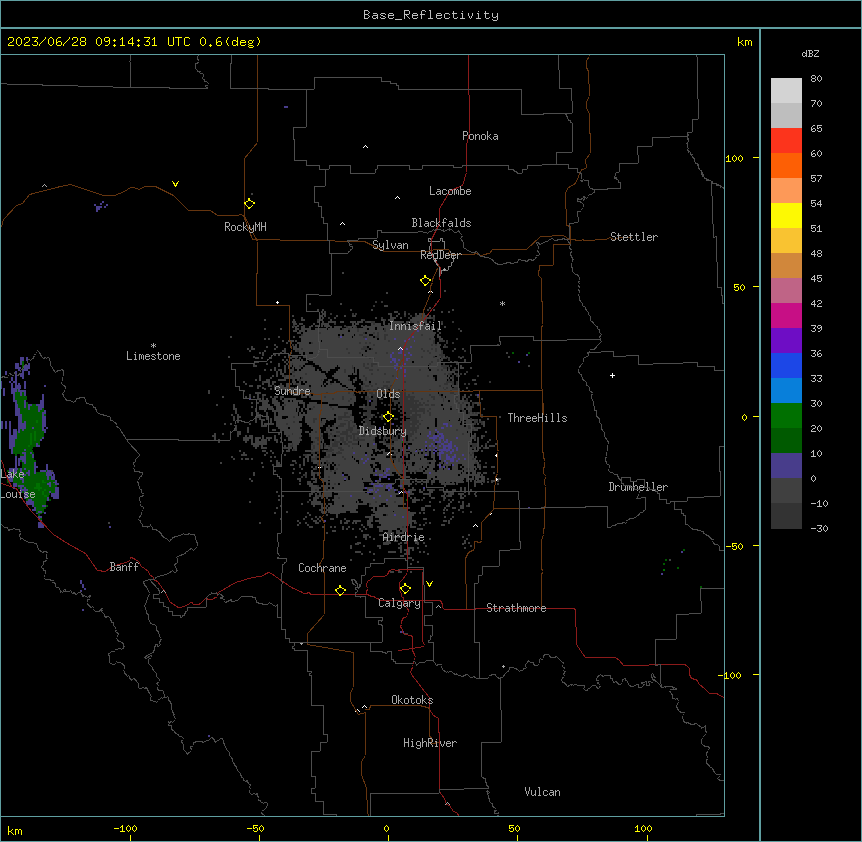862x842 pixels.
Task: Click the yellow diamond marker above Calgary
Action: (405, 589)
